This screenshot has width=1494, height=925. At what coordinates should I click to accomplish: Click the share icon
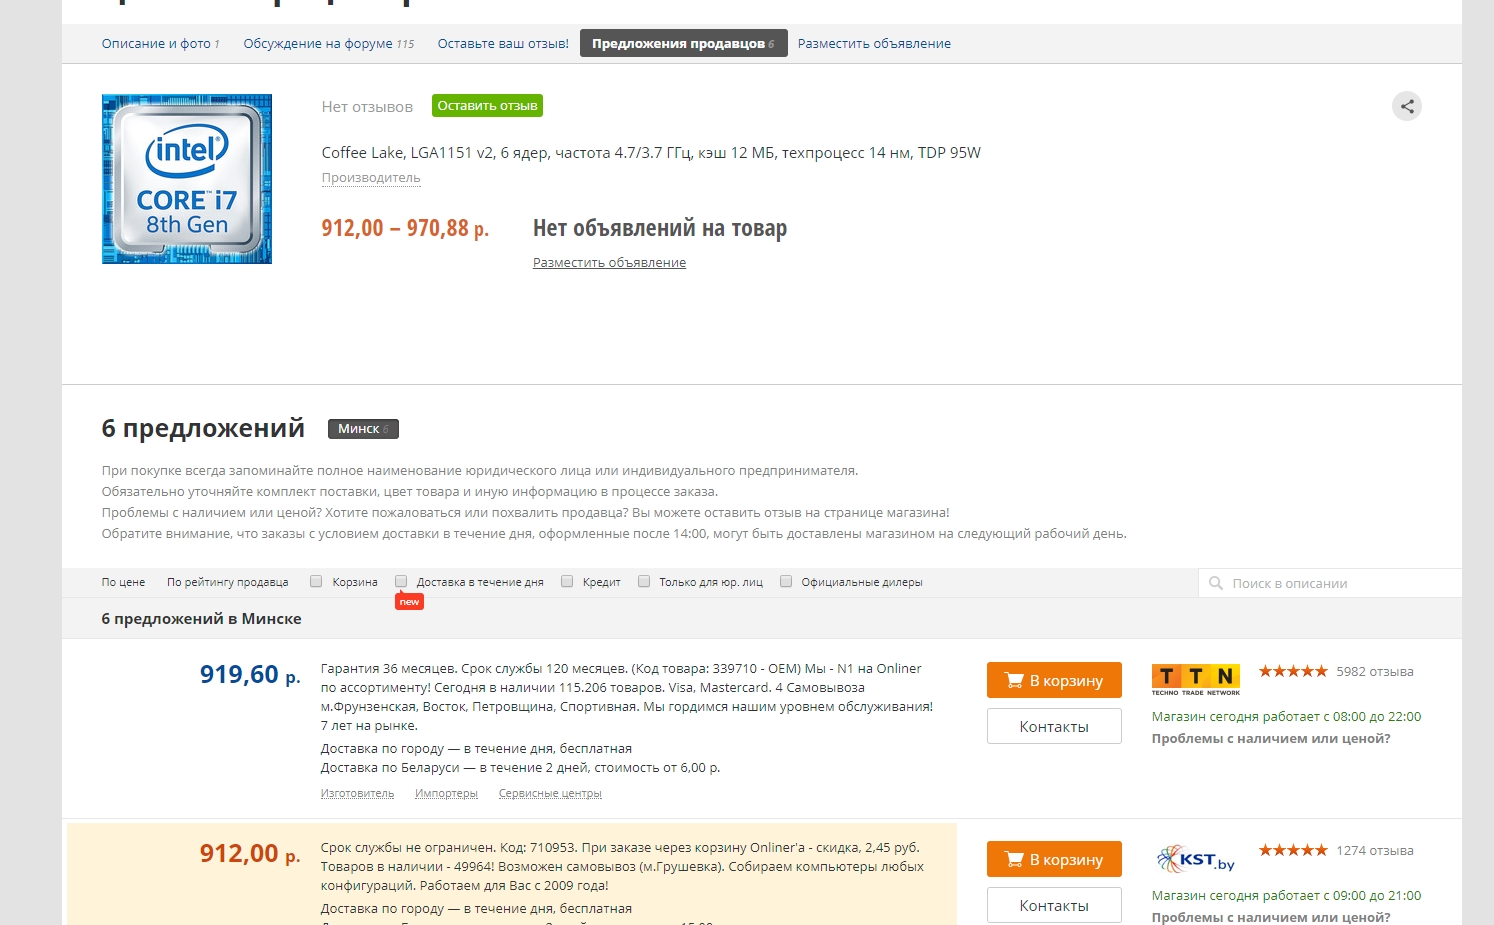point(1407,106)
